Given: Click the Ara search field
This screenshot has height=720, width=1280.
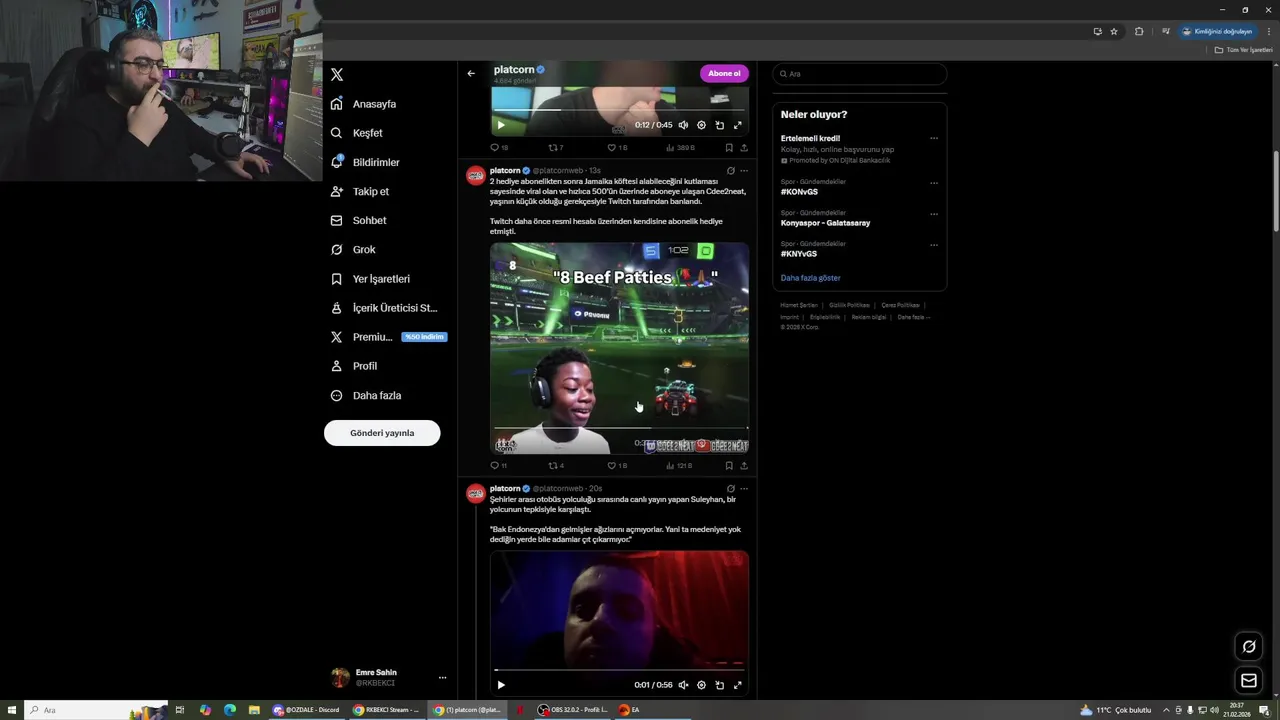Looking at the screenshot, I should [x=860, y=74].
